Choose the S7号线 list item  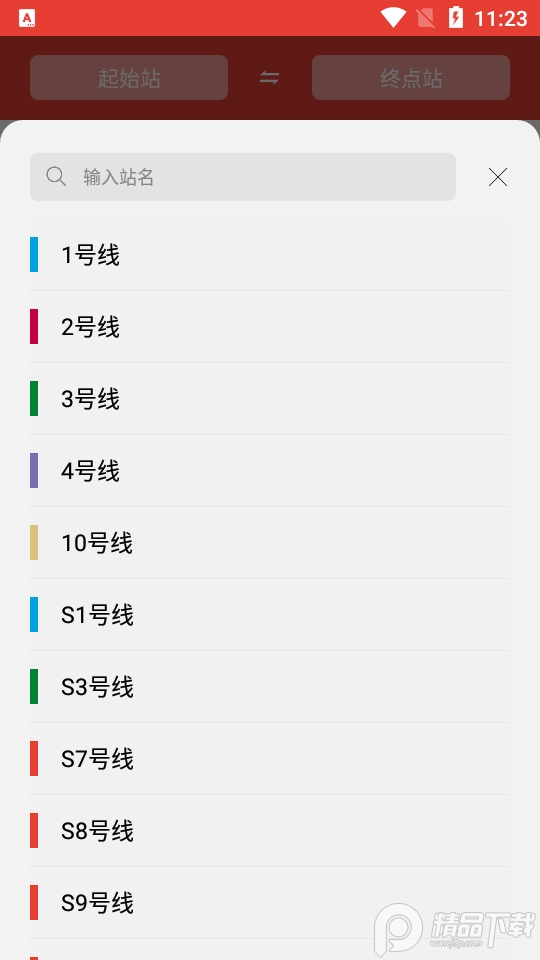pyautogui.click(x=270, y=759)
